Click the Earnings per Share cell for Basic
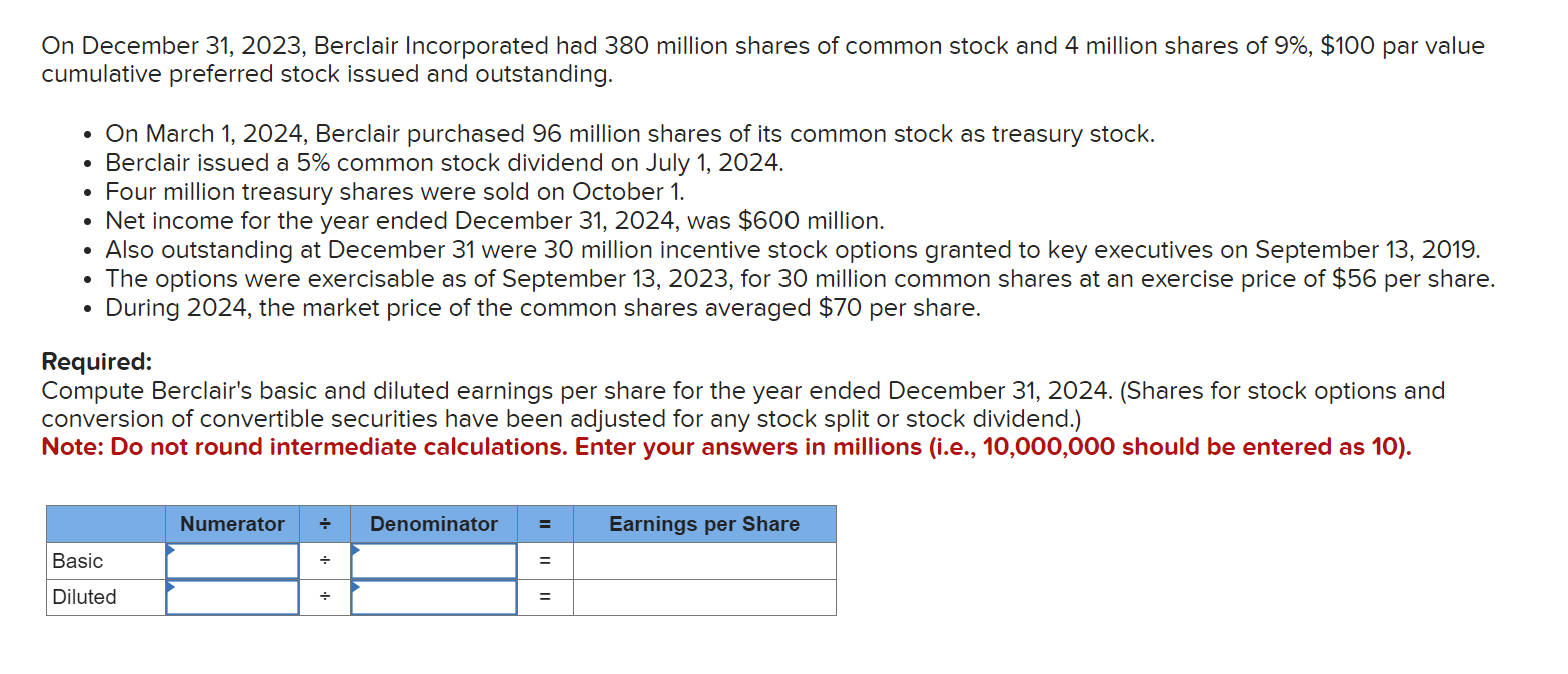Screen dimensions: 1568x674 [704, 561]
